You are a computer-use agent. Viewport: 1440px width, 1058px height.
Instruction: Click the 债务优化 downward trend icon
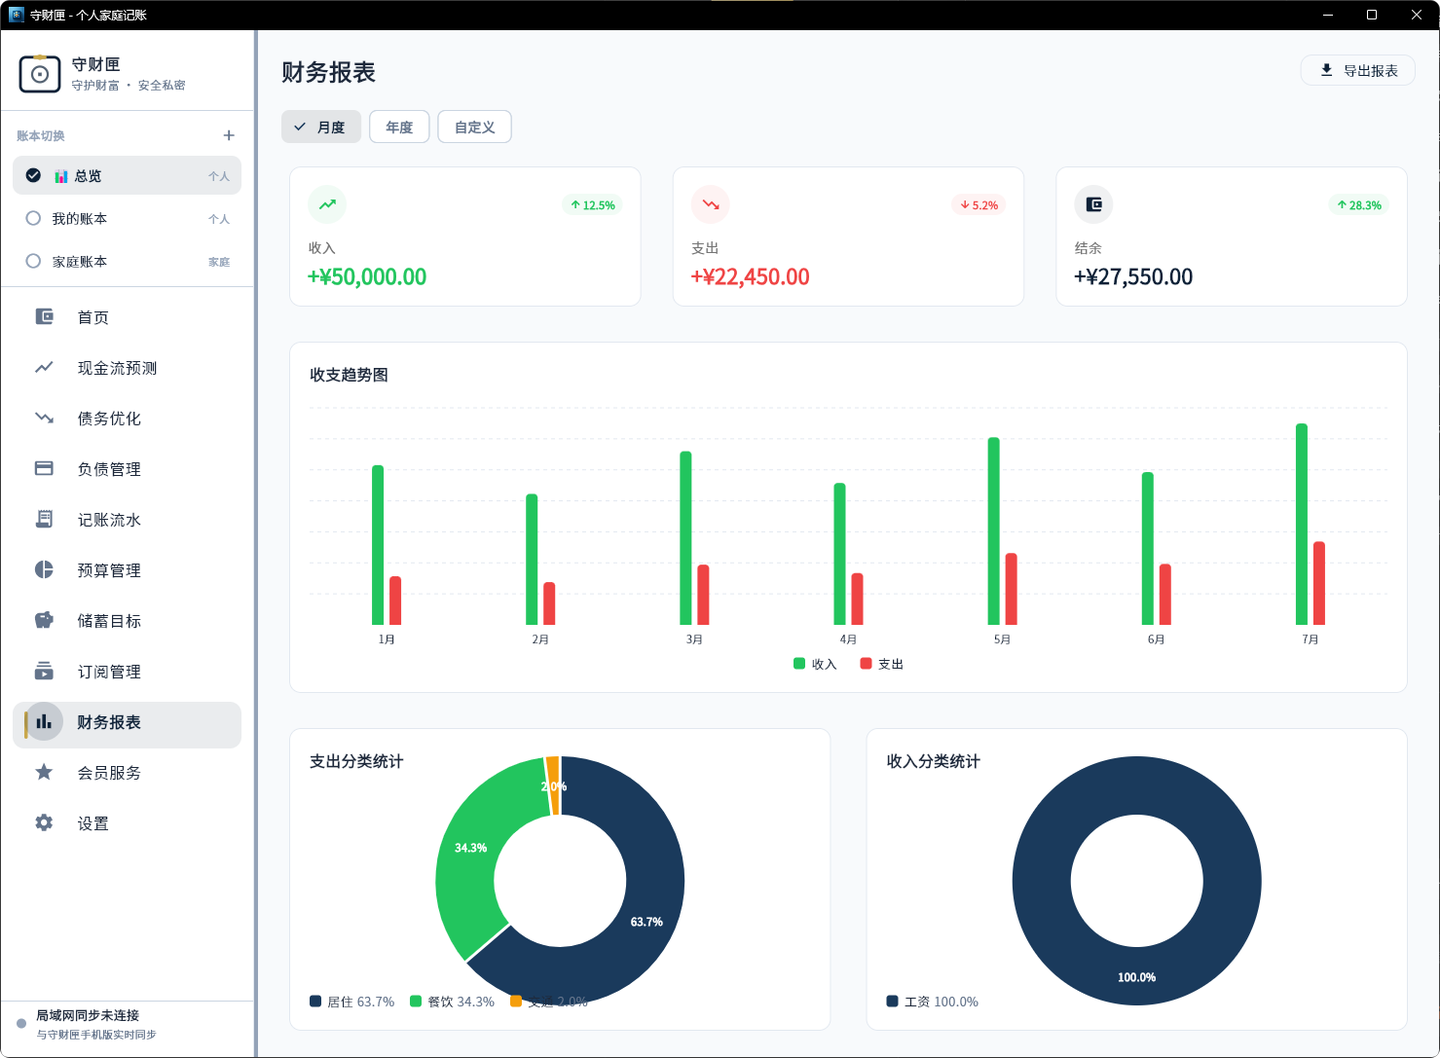[x=44, y=418]
